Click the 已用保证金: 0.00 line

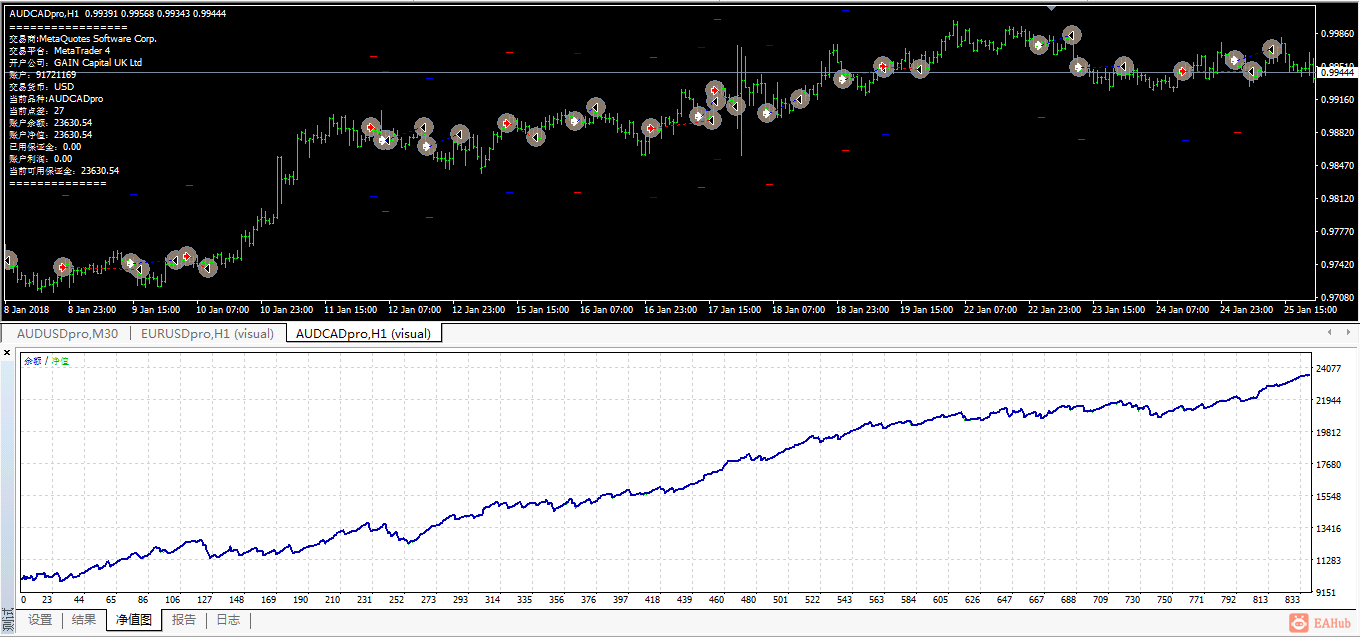pyautogui.click(x=45, y=147)
